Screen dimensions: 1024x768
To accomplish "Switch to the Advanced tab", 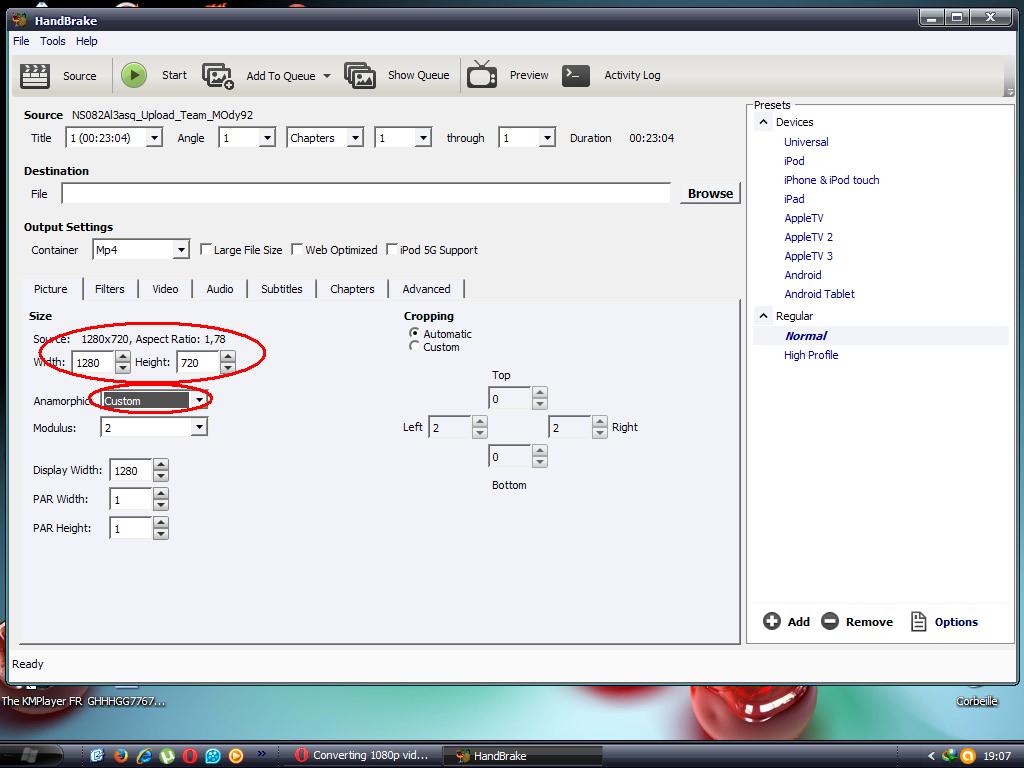I will (426, 289).
